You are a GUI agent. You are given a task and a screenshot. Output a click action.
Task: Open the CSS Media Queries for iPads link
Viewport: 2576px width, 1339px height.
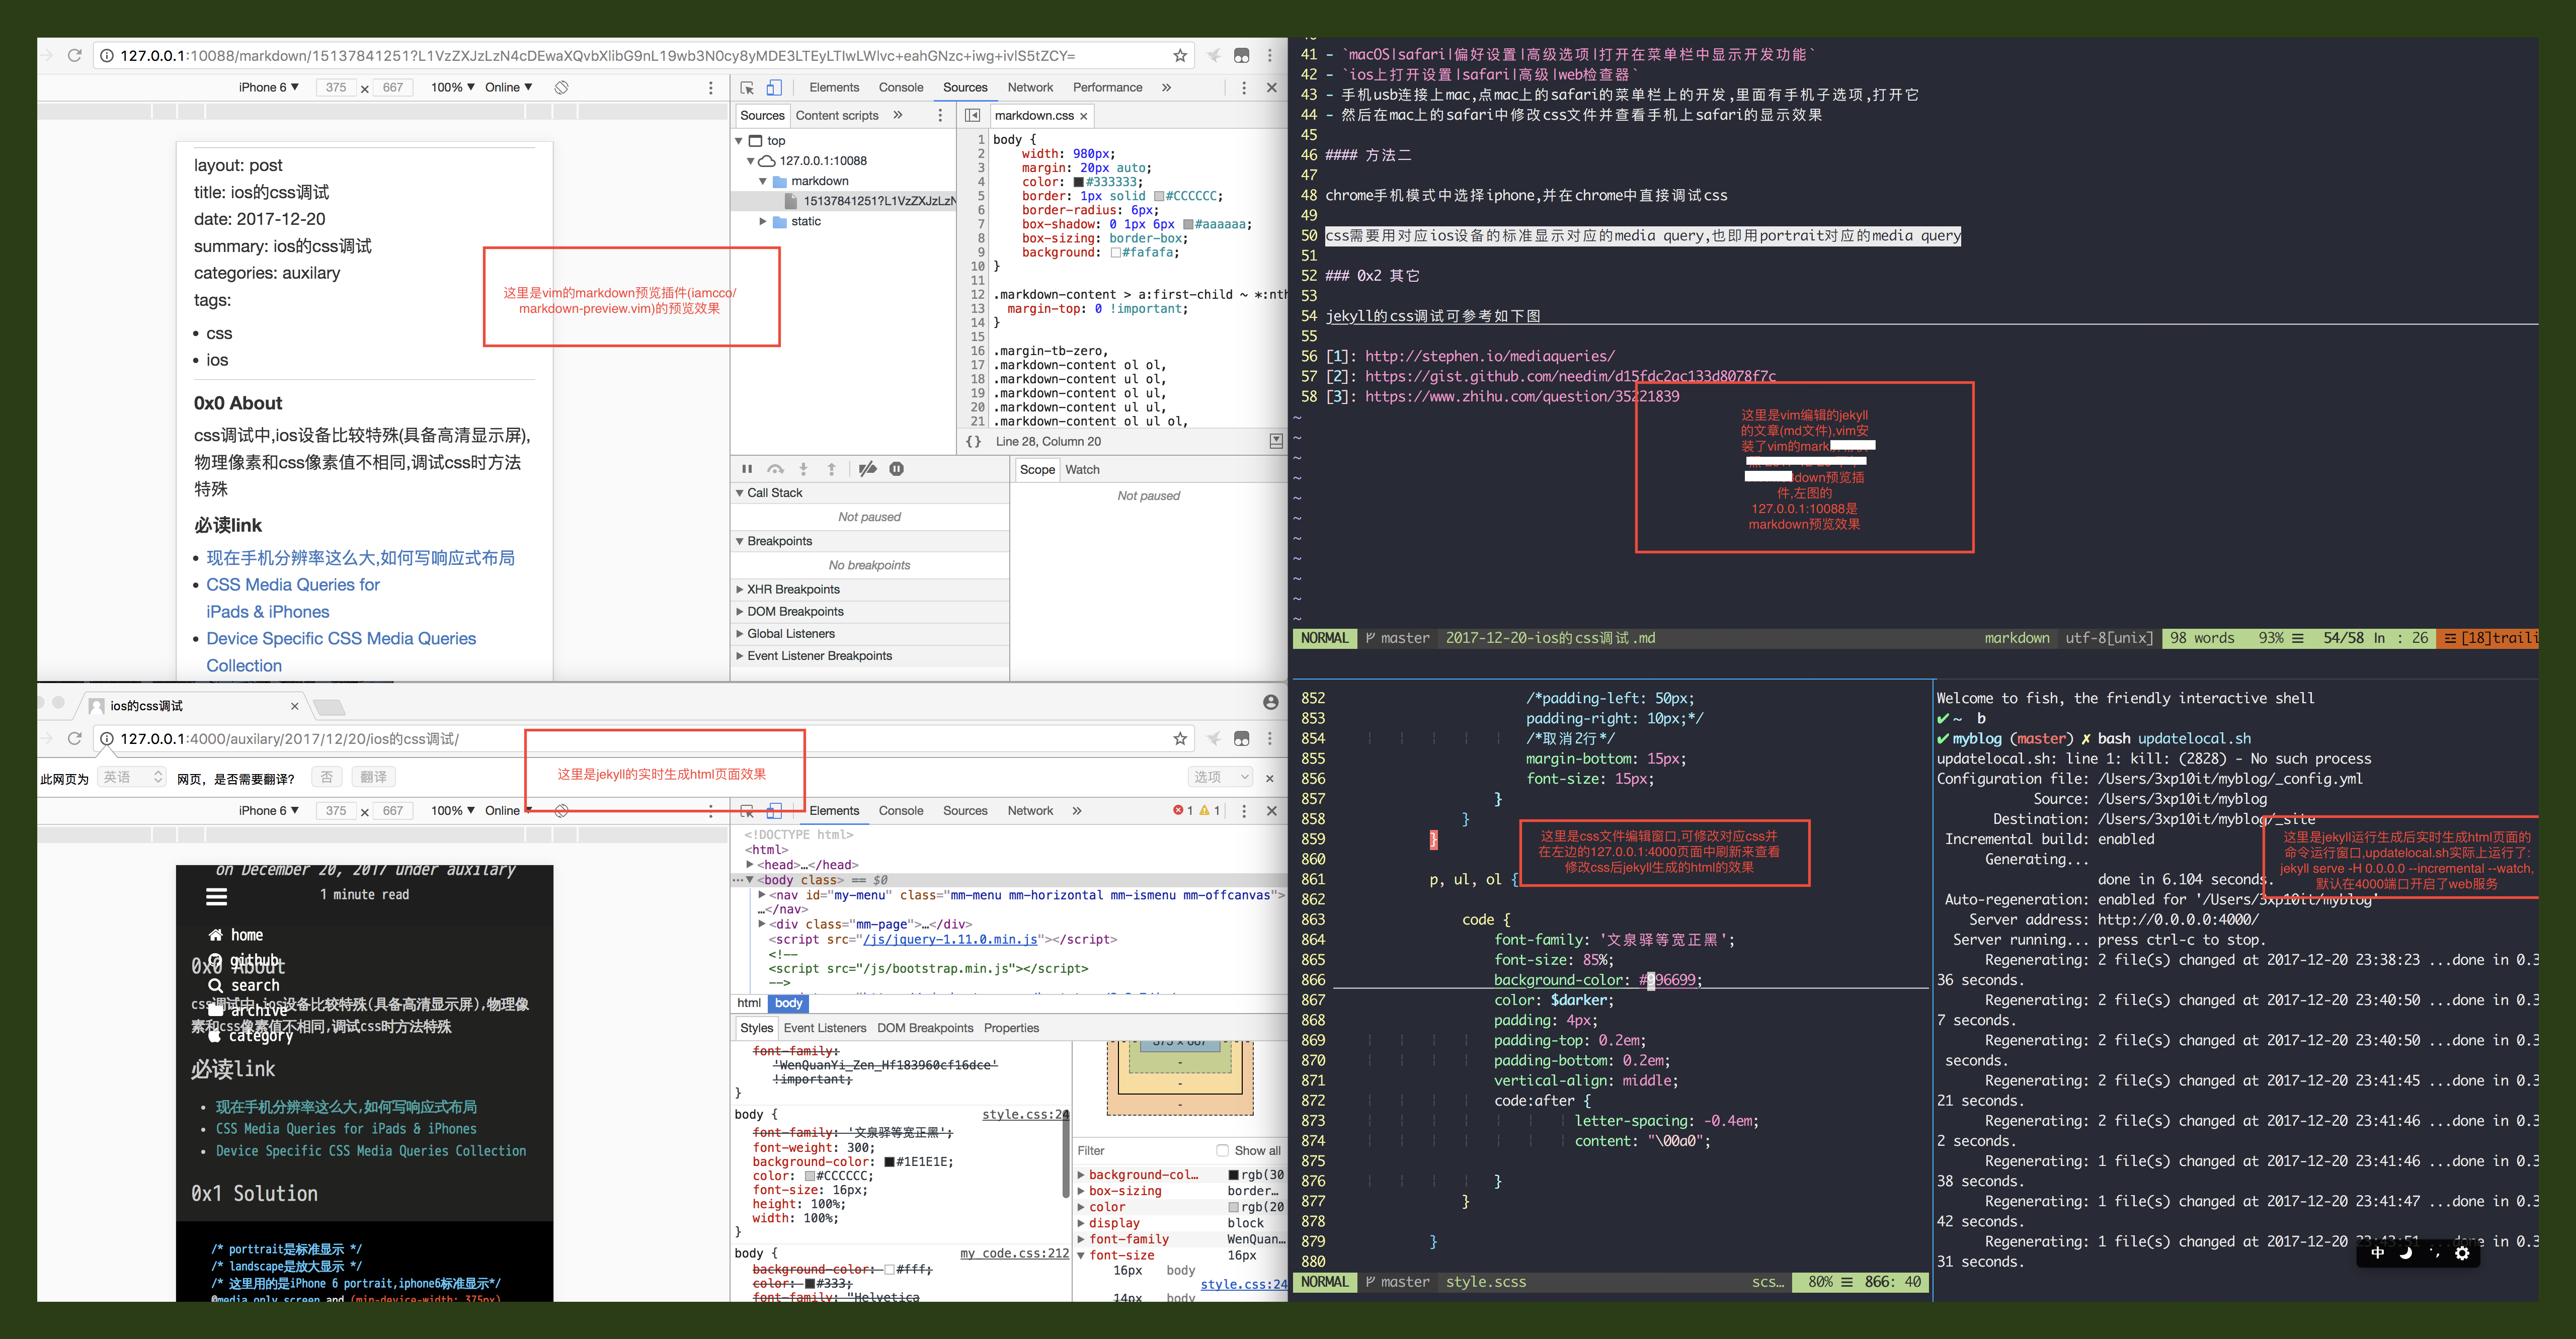pos(292,585)
